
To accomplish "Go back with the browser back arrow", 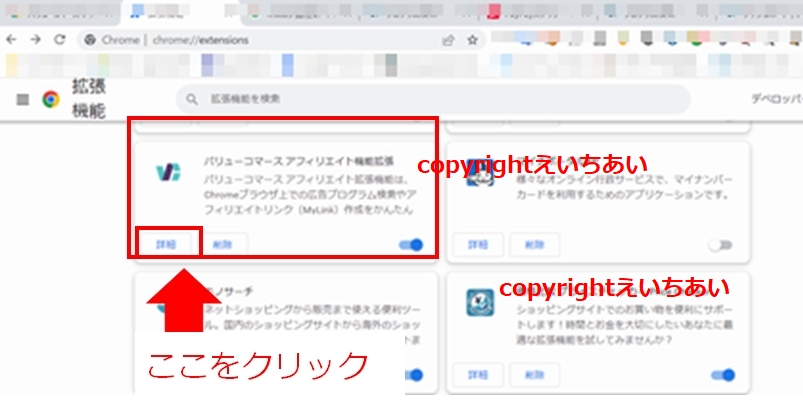I will click(x=11, y=40).
